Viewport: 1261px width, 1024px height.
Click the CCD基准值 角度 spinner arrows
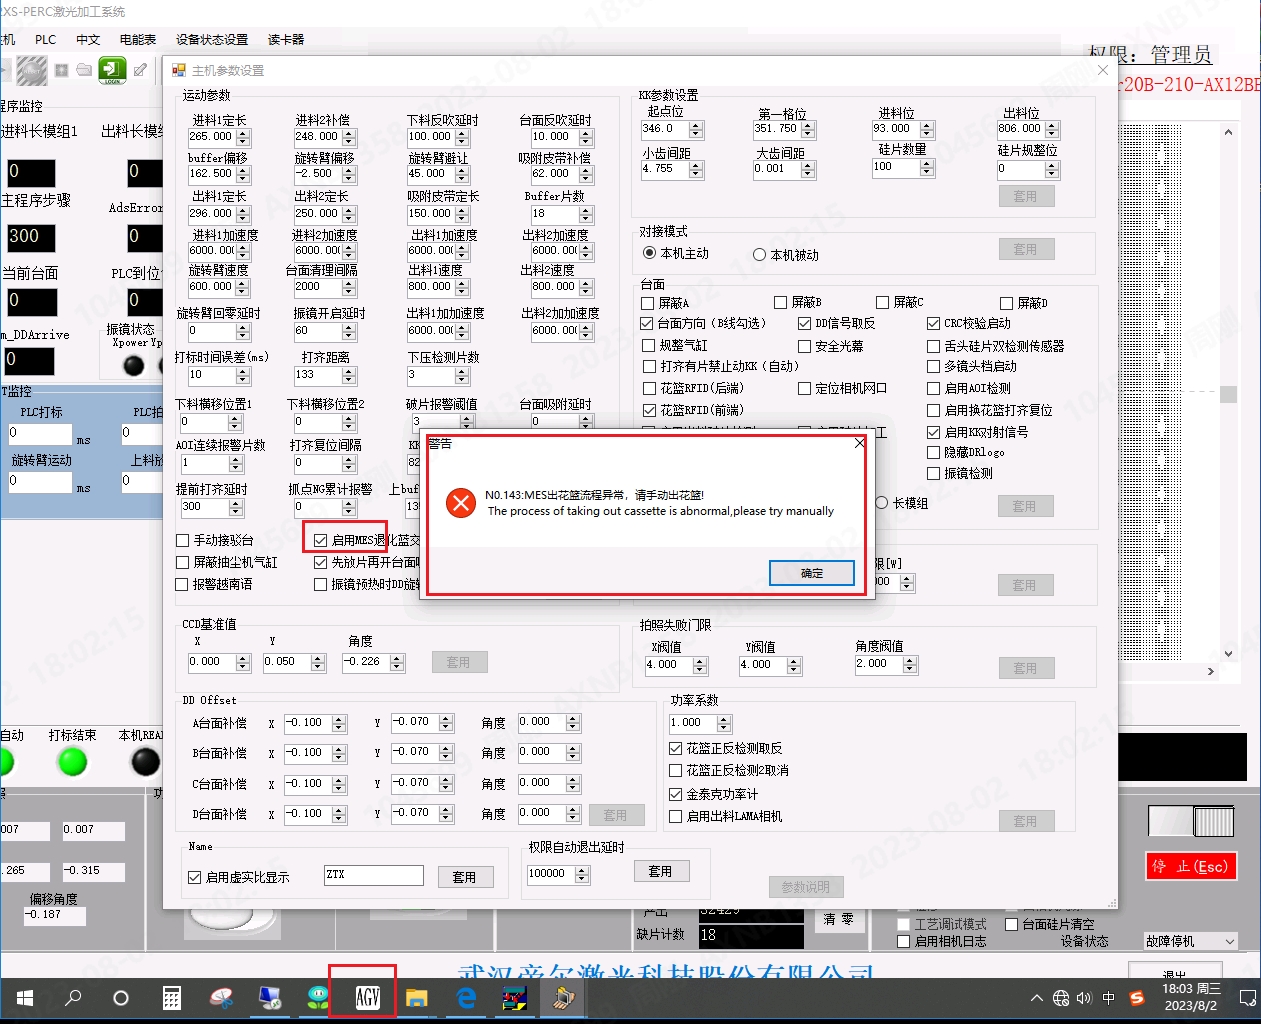click(397, 663)
